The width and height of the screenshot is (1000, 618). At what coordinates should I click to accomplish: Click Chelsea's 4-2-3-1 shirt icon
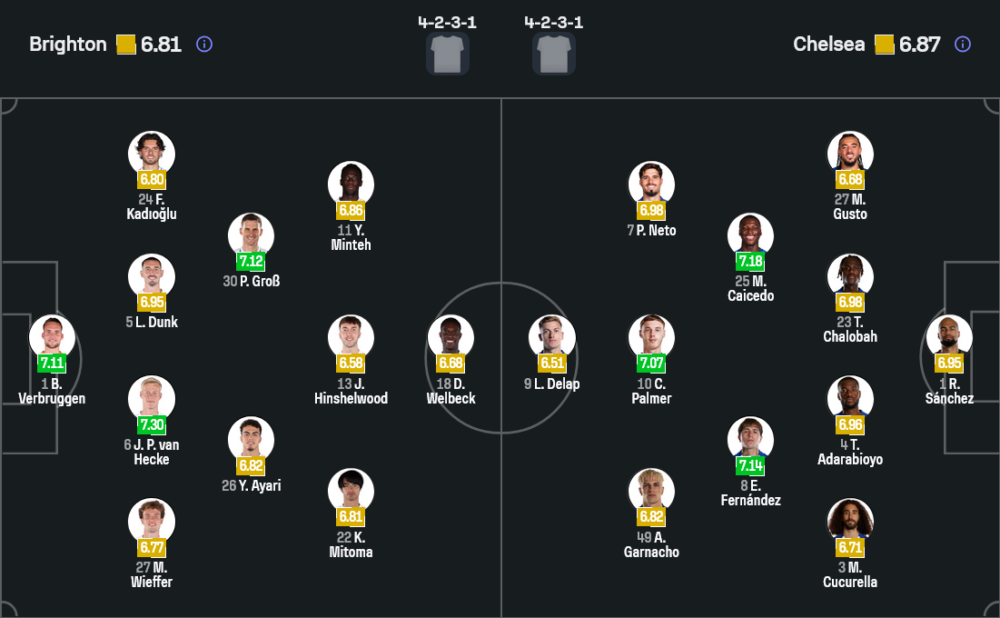pyautogui.click(x=553, y=53)
